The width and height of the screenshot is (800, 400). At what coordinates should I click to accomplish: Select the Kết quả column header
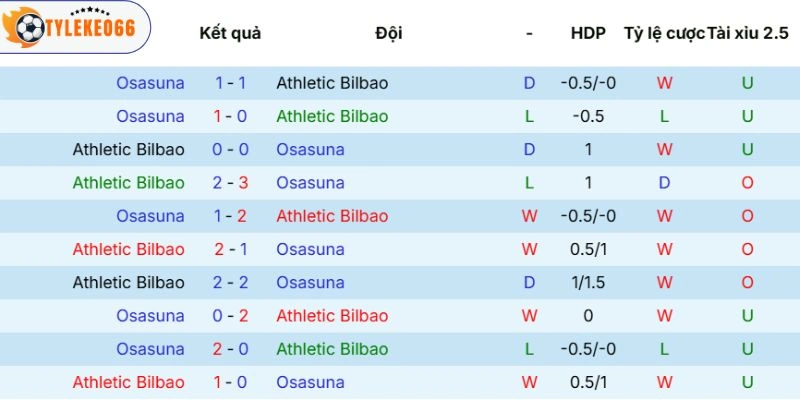tap(230, 33)
